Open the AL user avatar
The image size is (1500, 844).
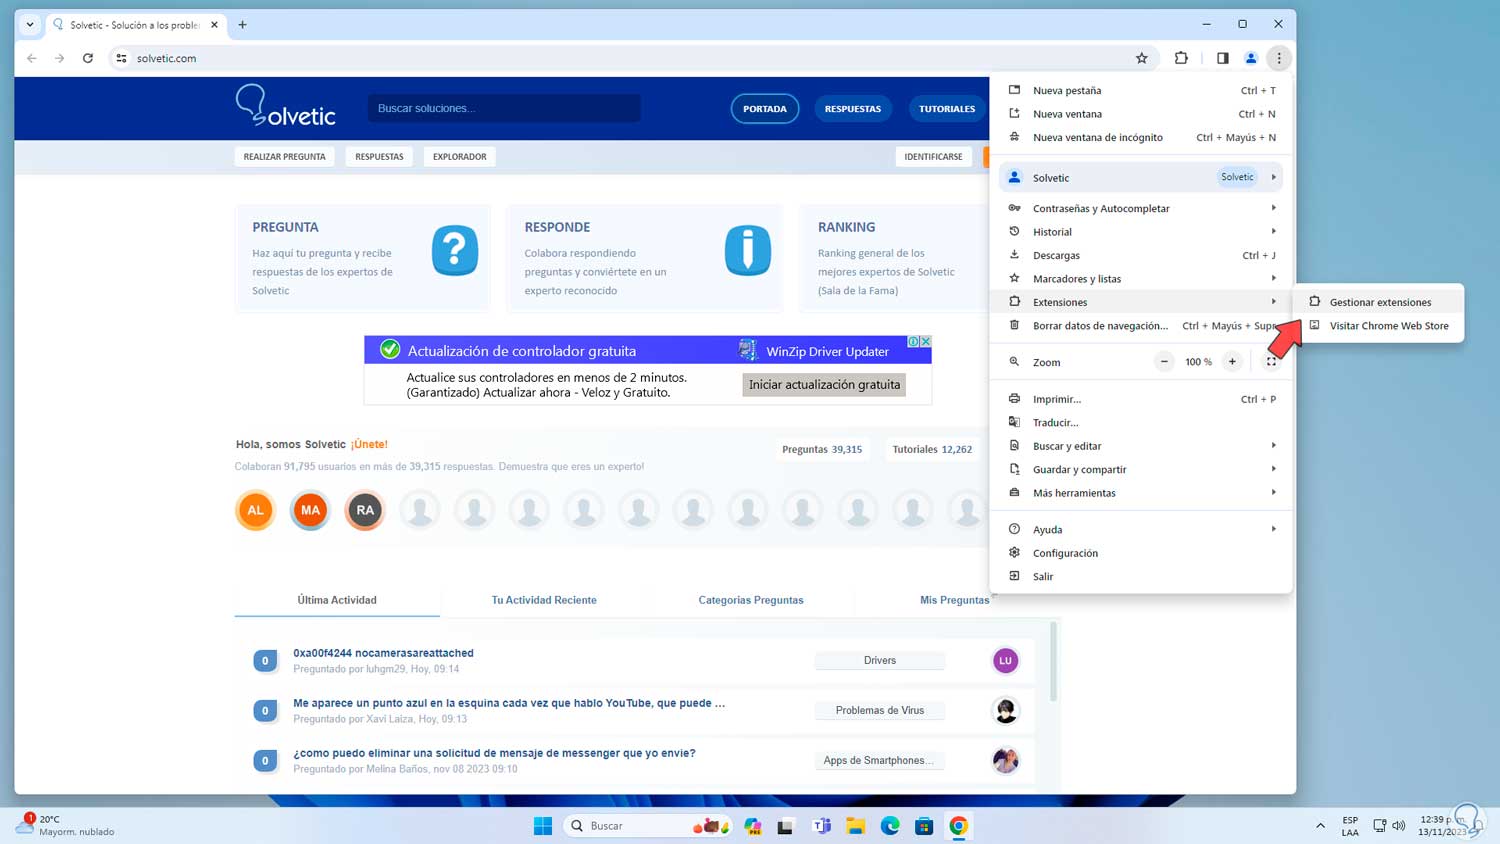[x=256, y=510]
